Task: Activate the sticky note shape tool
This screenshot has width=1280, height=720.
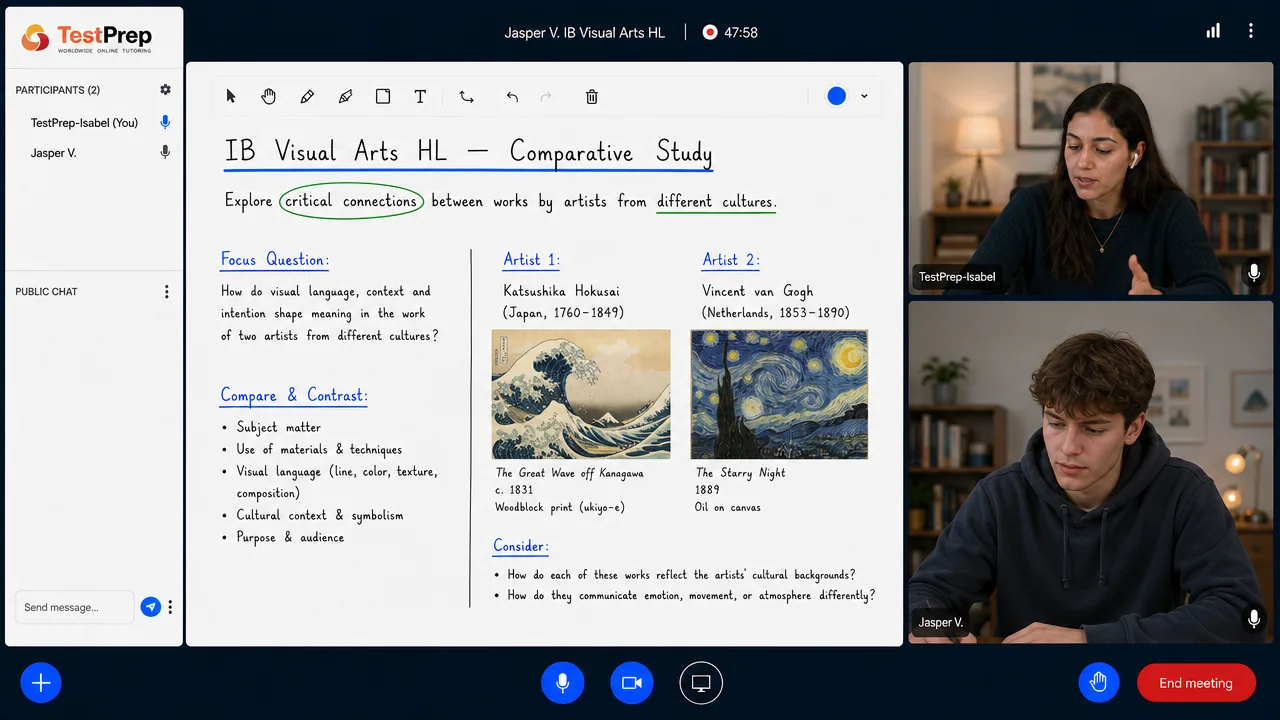Action: click(383, 97)
